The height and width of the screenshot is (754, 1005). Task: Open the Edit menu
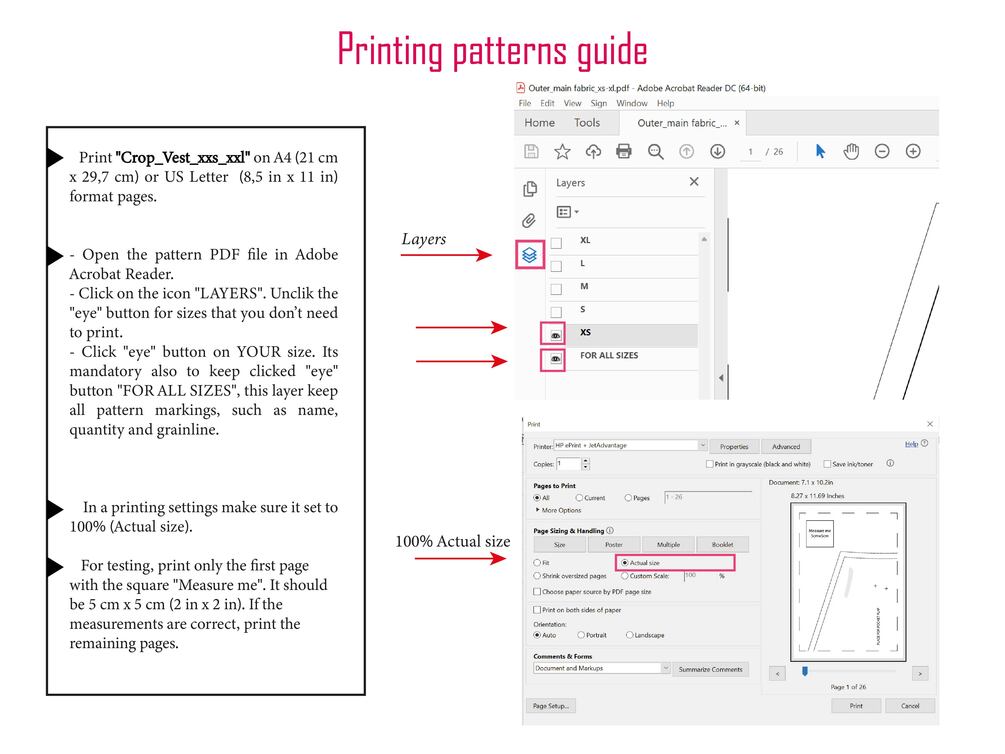(547, 103)
